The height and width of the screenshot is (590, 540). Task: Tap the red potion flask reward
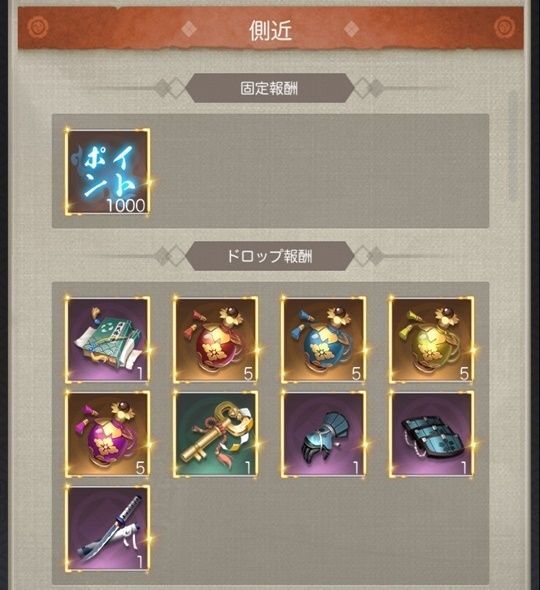tap(216, 339)
